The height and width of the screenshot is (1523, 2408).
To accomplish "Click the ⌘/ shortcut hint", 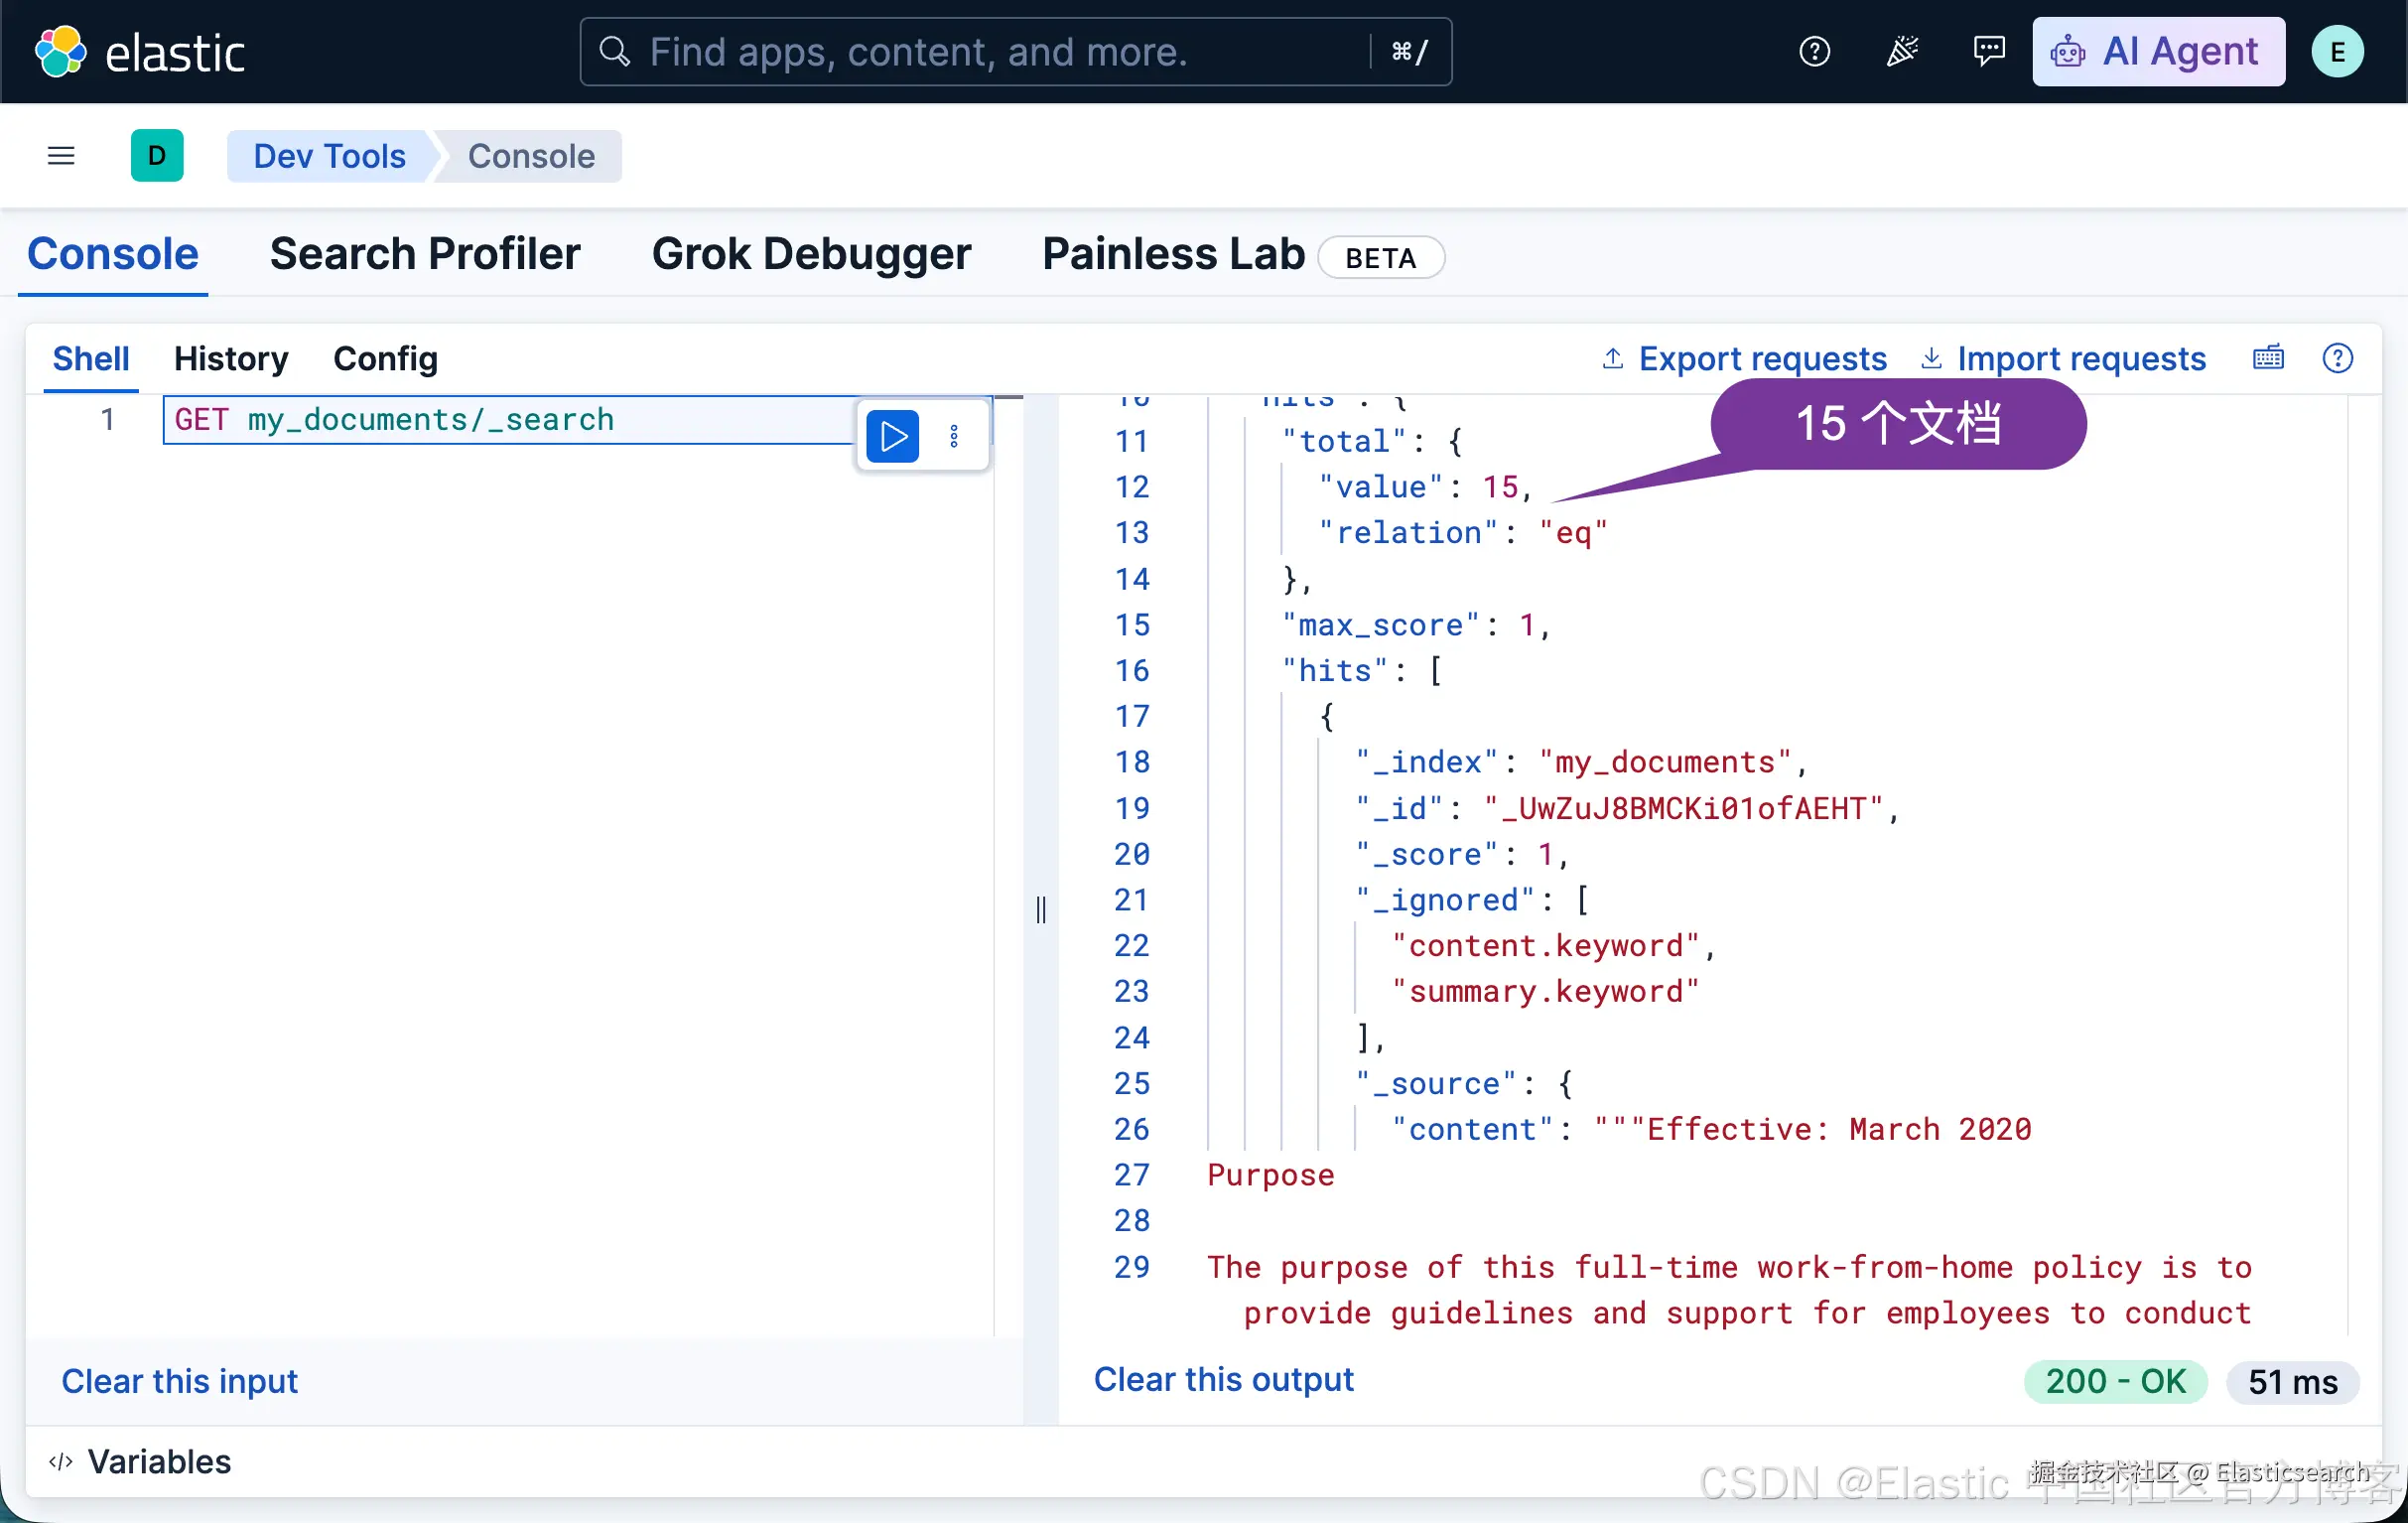I will pos(1409,51).
